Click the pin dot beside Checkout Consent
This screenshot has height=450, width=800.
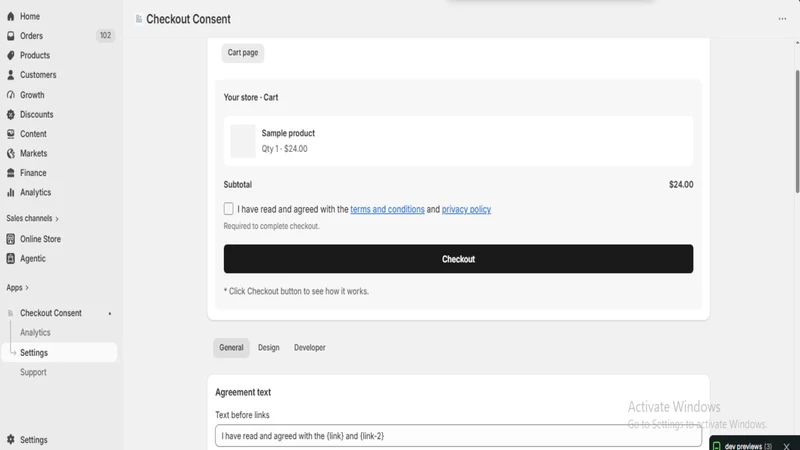click(x=110, y=313)
